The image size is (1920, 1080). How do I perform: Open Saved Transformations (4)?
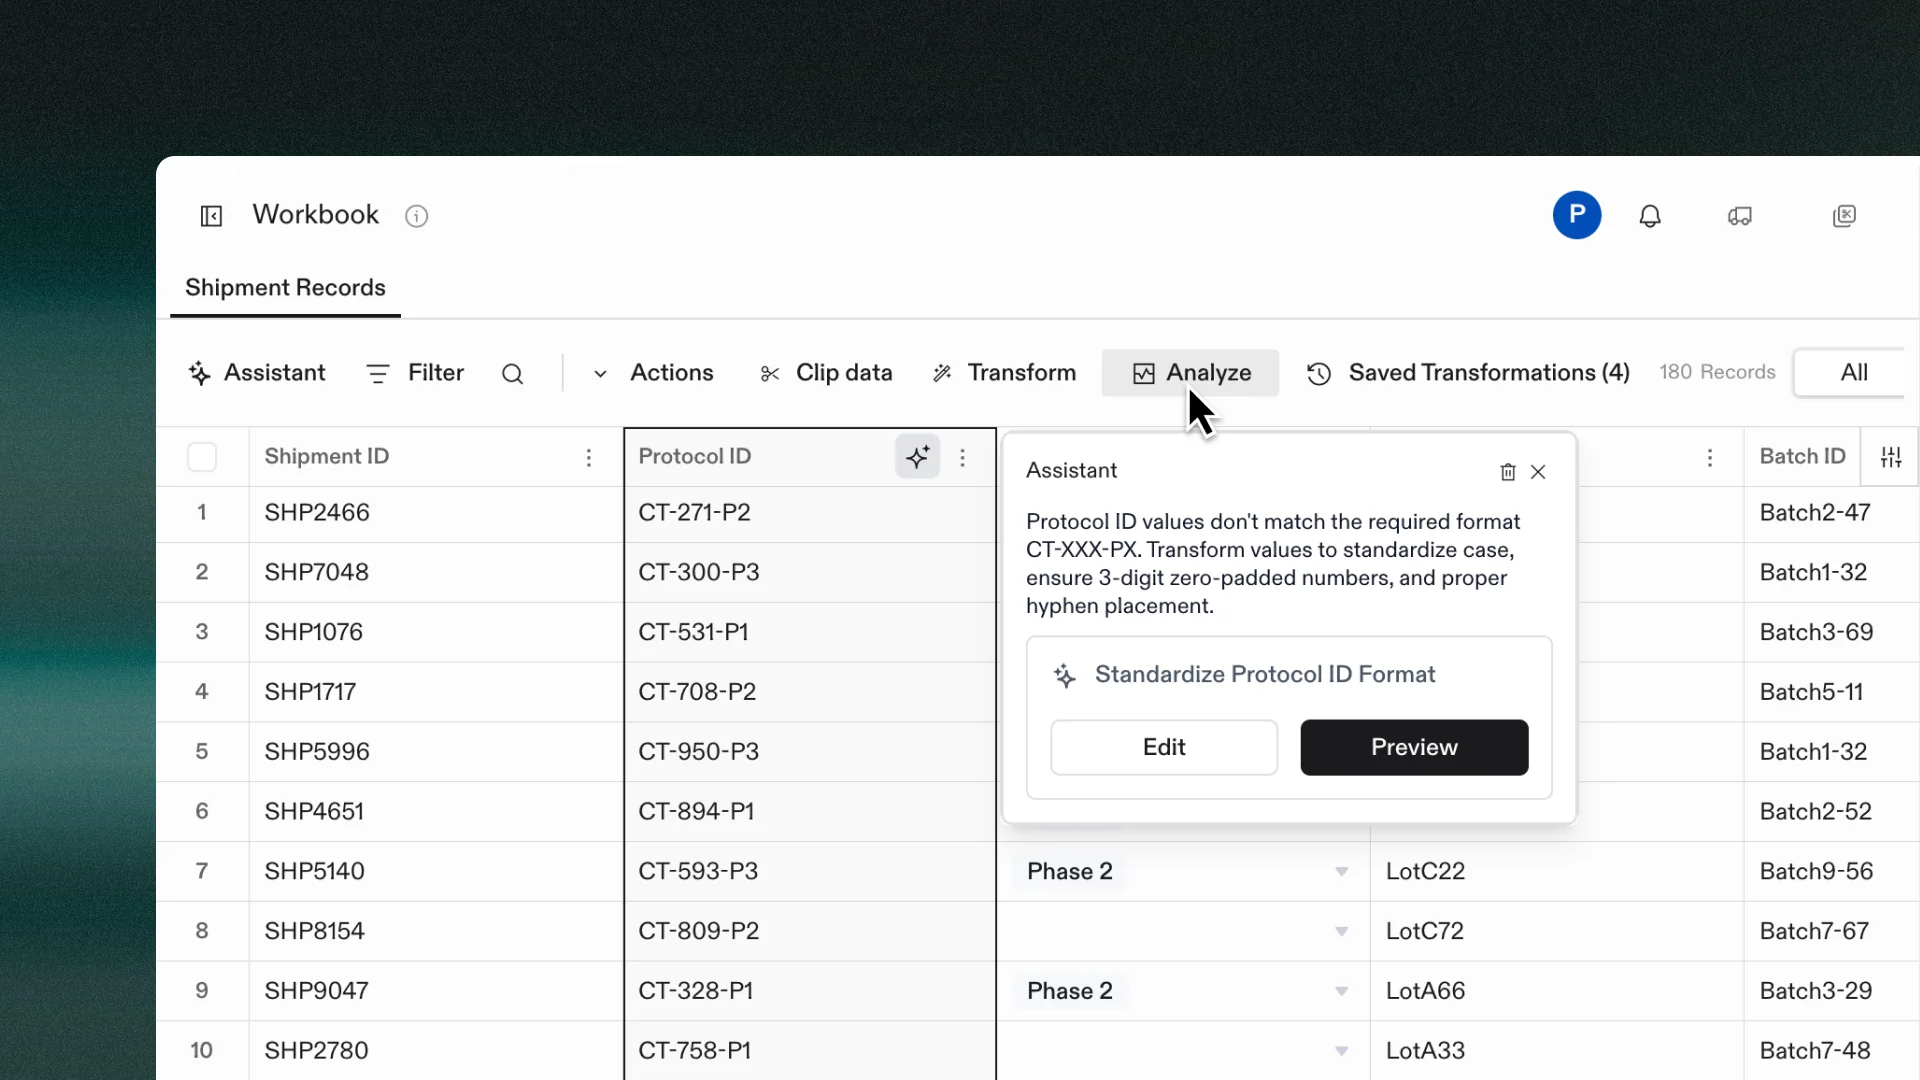(x=1468, y=373)
